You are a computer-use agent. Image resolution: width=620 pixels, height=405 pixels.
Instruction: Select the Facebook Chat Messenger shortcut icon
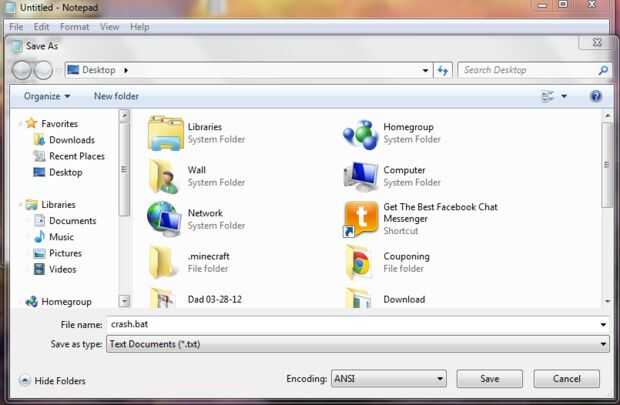360,219
